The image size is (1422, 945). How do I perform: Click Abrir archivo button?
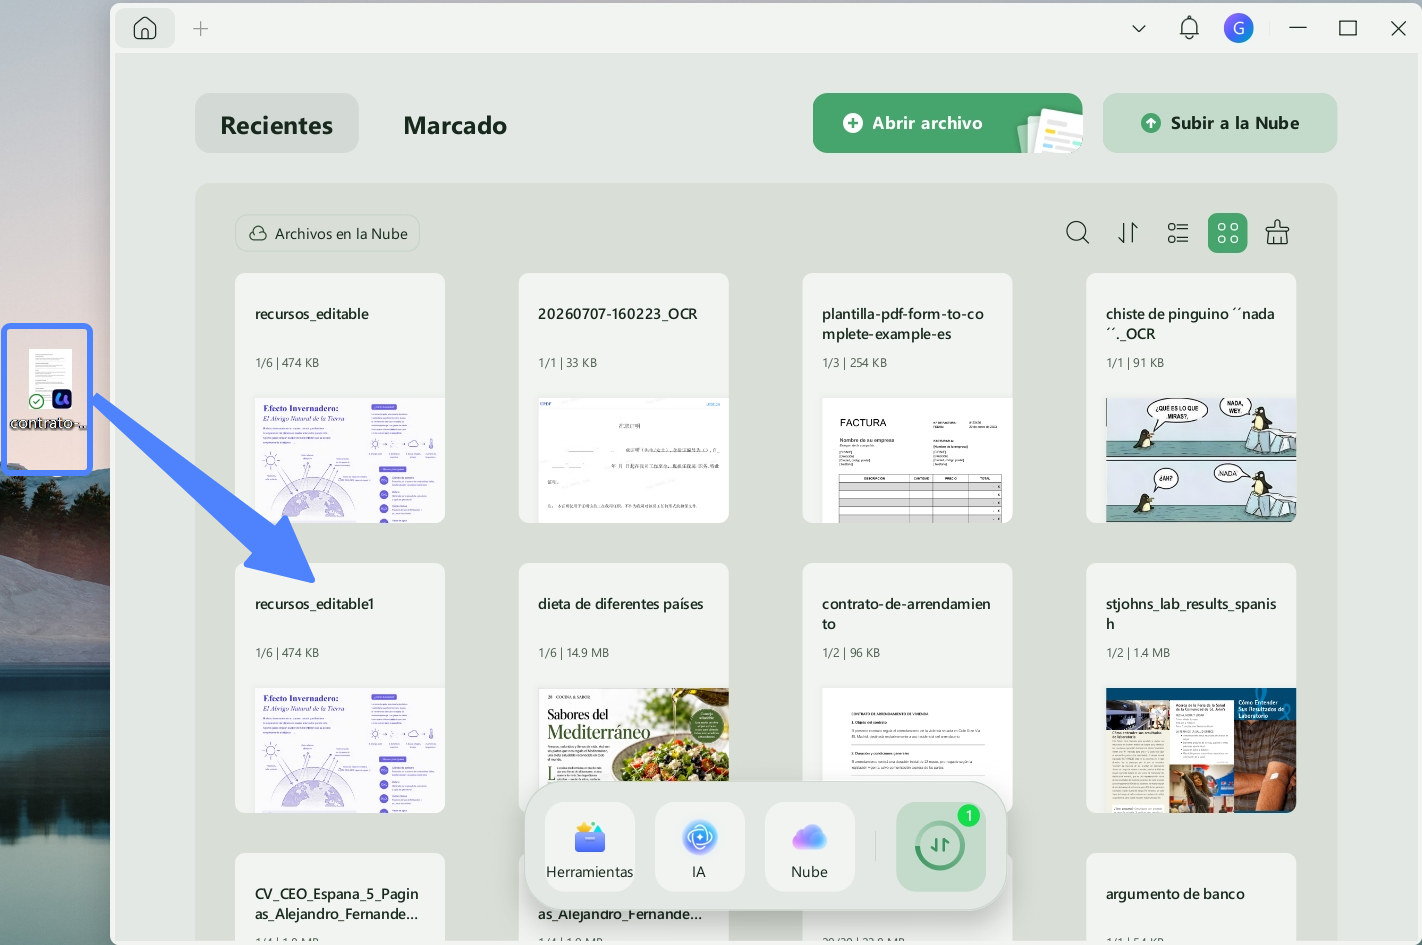[x=947, y=123]
